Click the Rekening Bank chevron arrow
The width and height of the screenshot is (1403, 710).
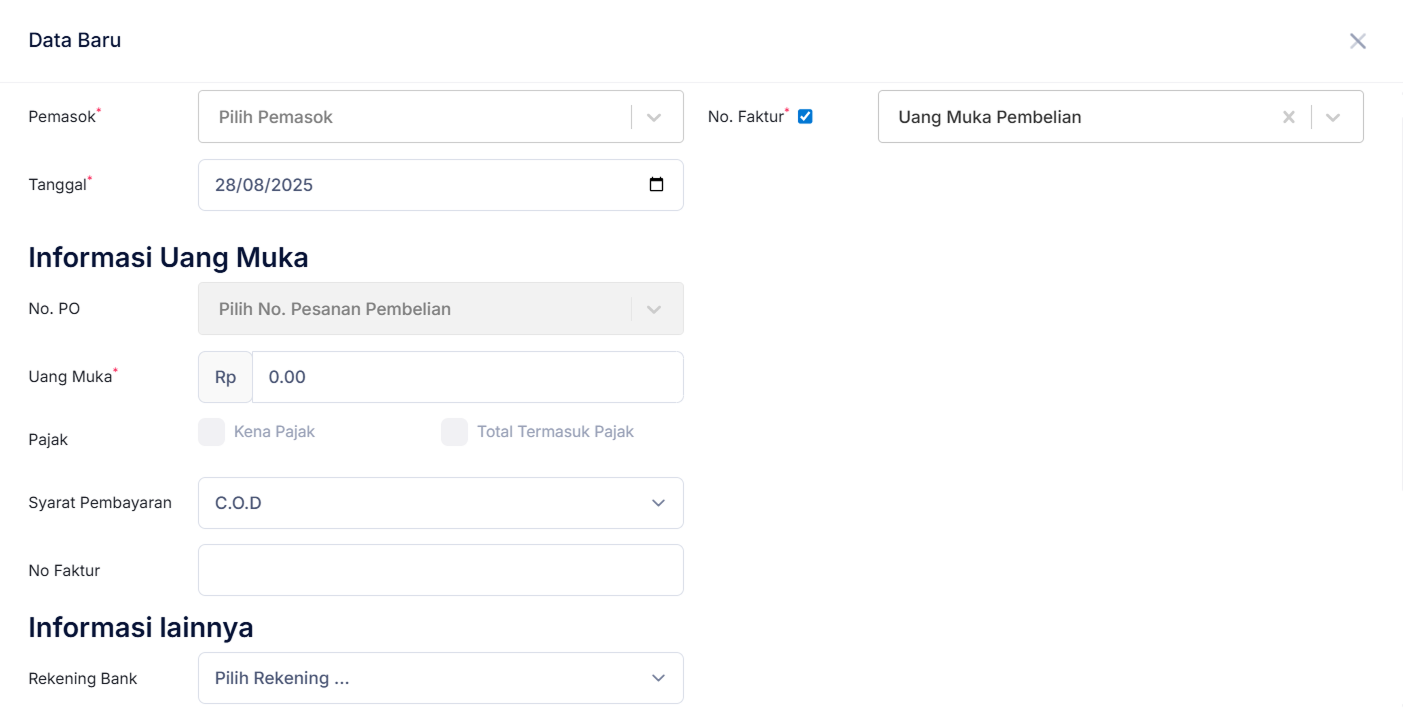658,678
